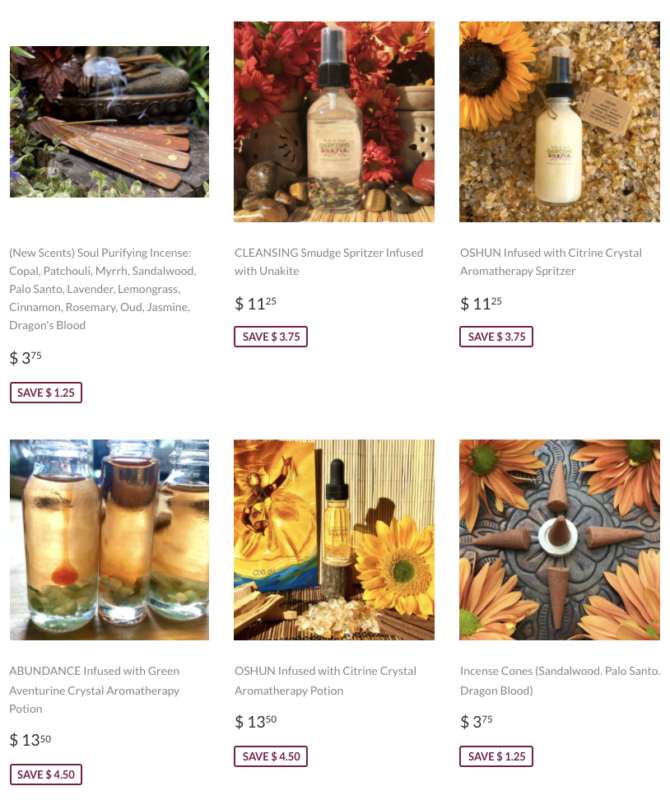Click the $11.25 price of CLEANSING Spritzer
Screen dimensions: 670x800
[x=255, y=304]
